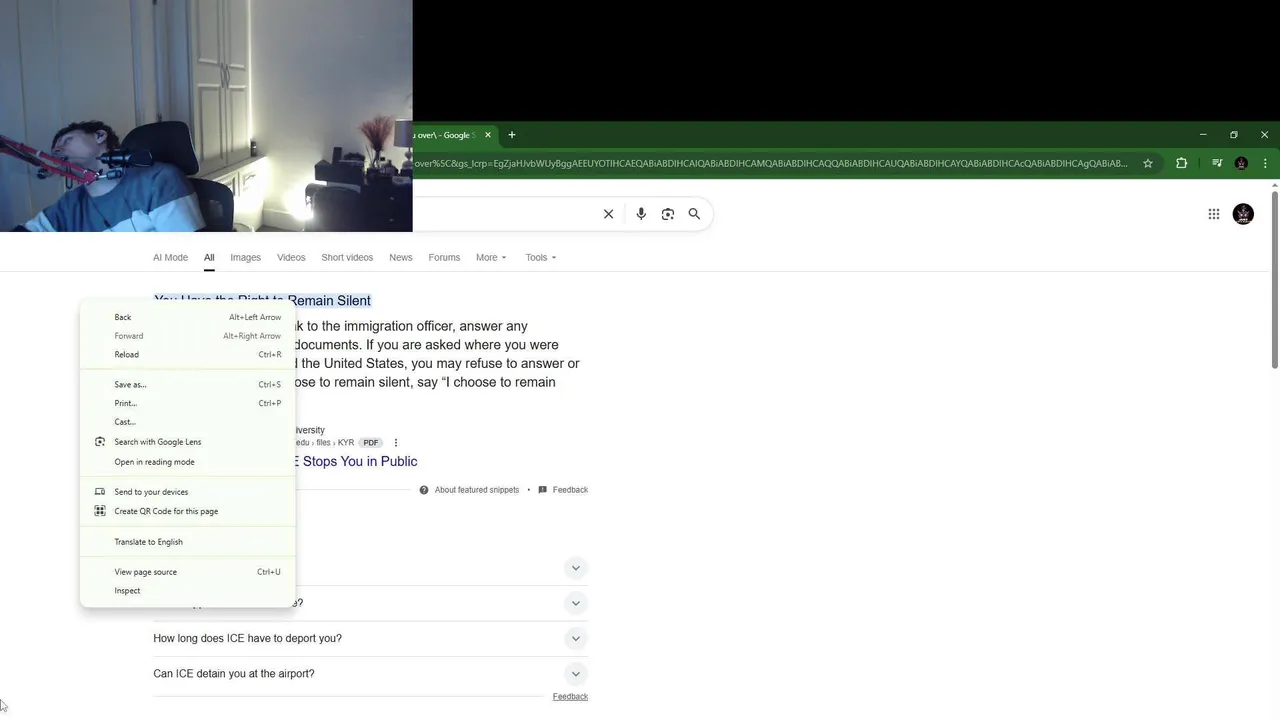Start voice search with the microphone icon
This screenshot has width=1280, height=720.
[x=641, y=214]
